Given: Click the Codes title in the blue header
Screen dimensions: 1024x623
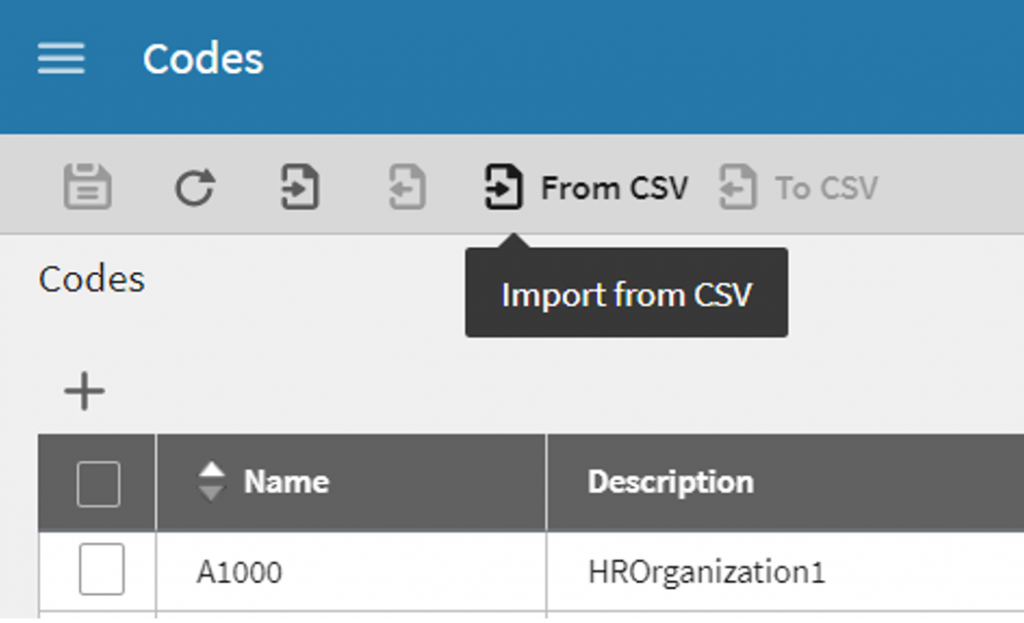Looking at the screenshot, I should point(203,59).
